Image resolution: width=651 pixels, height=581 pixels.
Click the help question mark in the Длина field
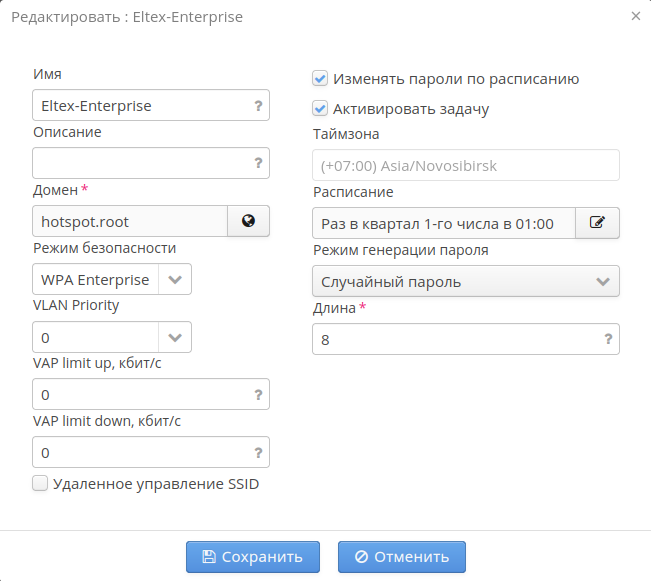tap(608, 340)
